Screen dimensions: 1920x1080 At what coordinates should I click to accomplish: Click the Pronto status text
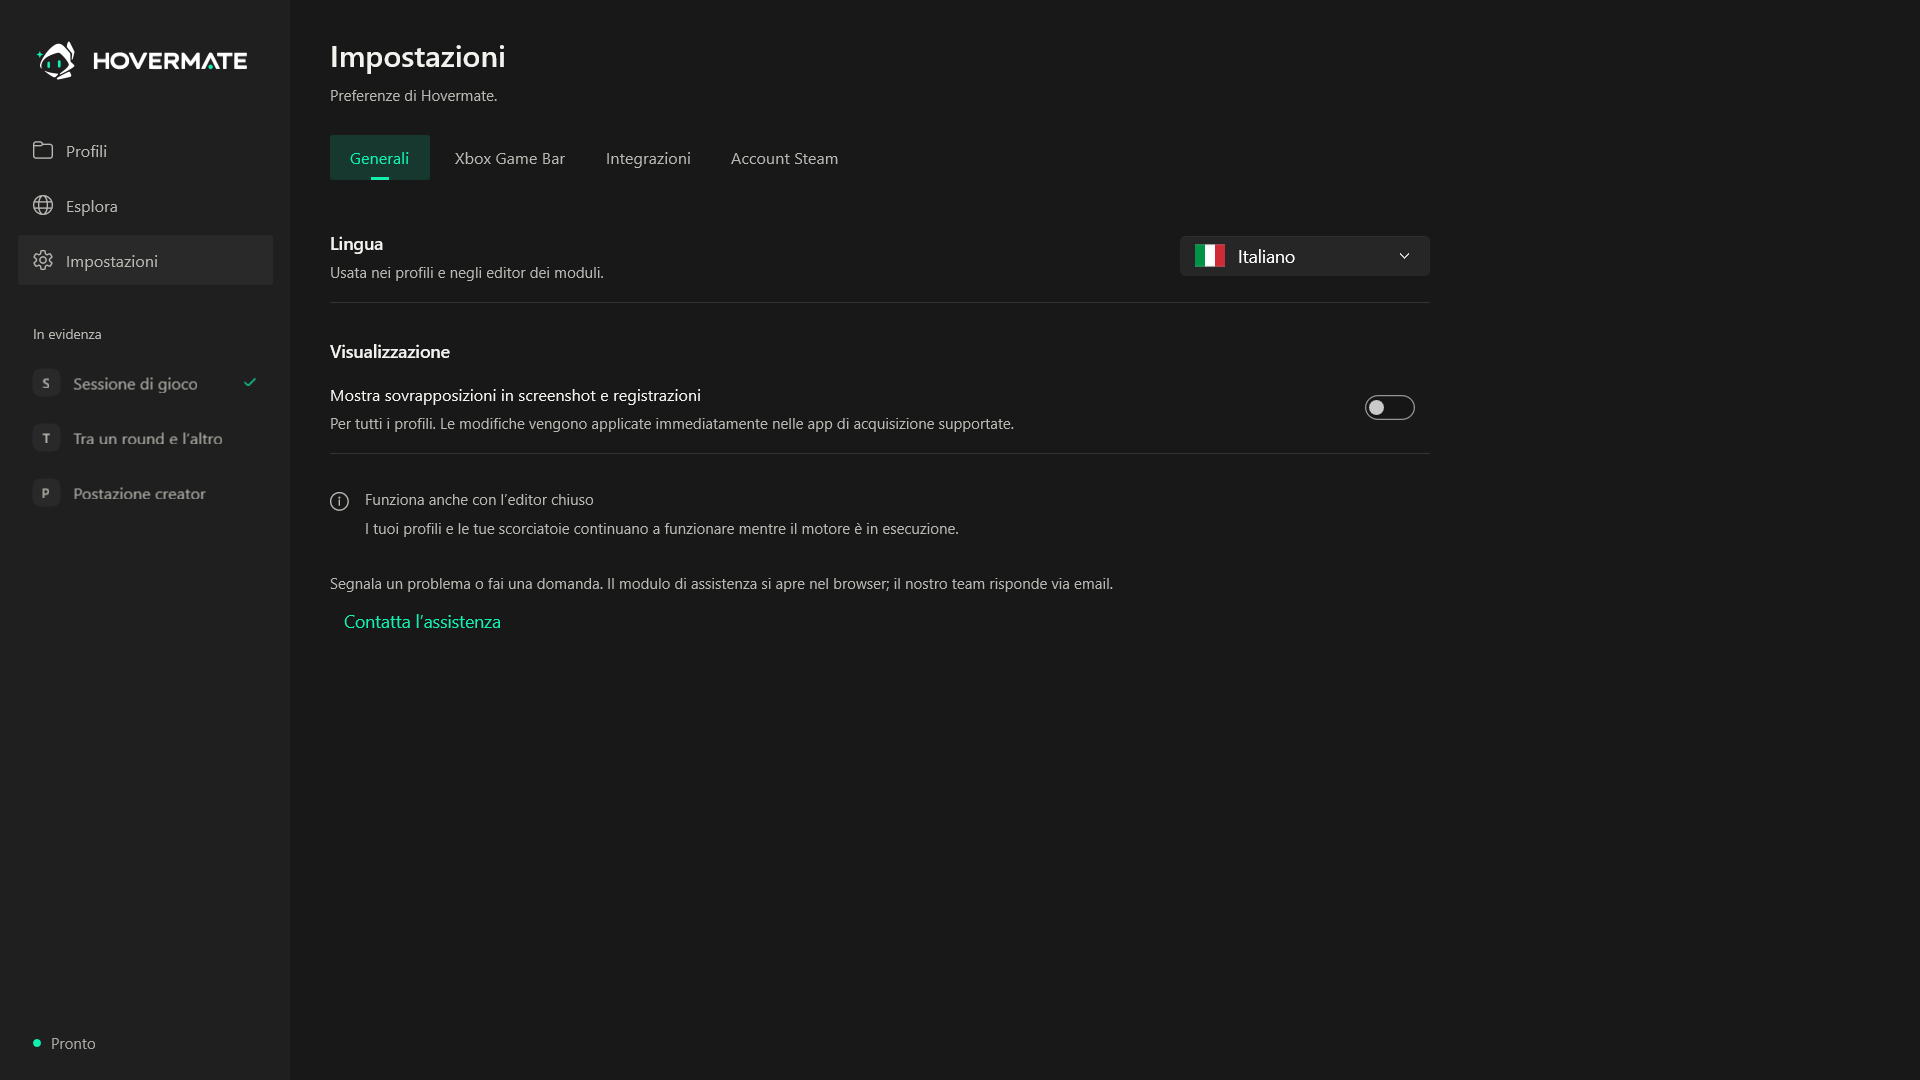pos(73,1043)
